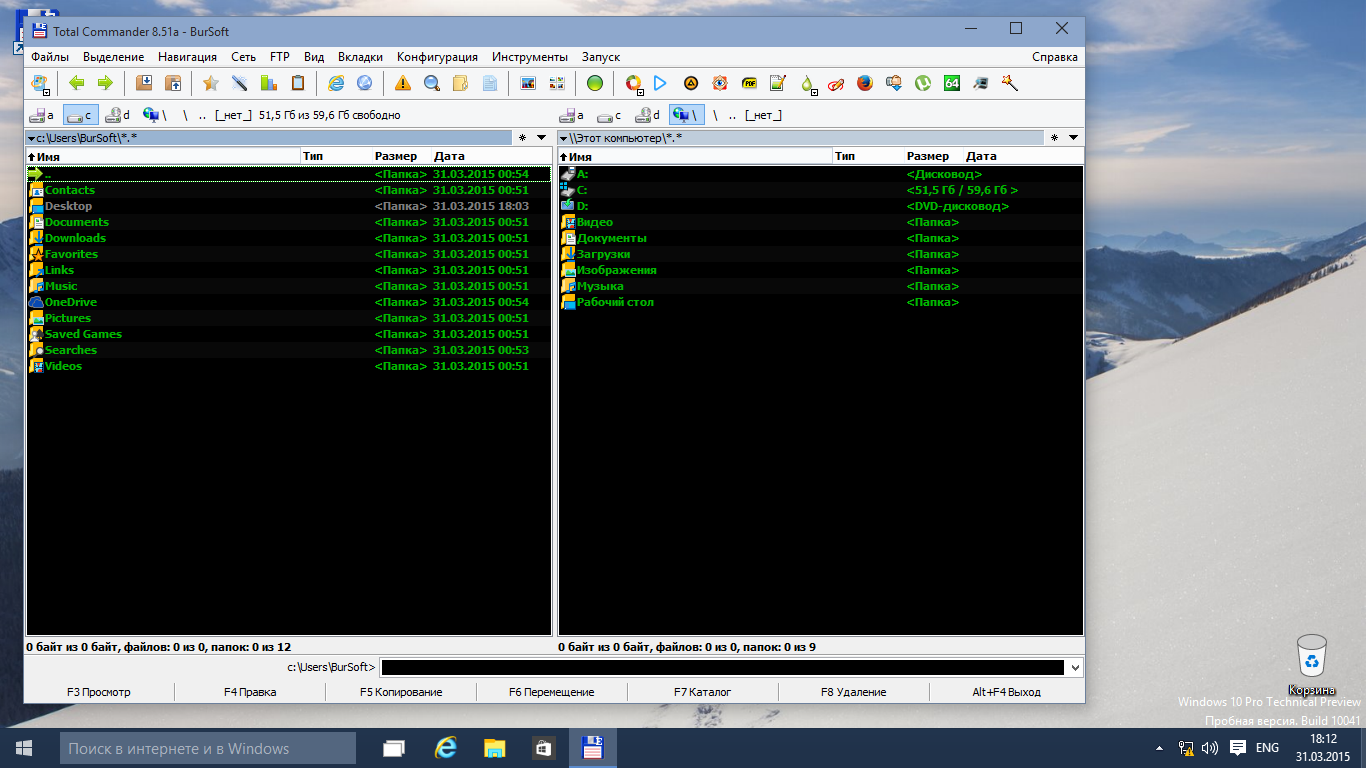Select drive c in right panel
This screenshot has width=1366, height=768.
coord(611,115)
